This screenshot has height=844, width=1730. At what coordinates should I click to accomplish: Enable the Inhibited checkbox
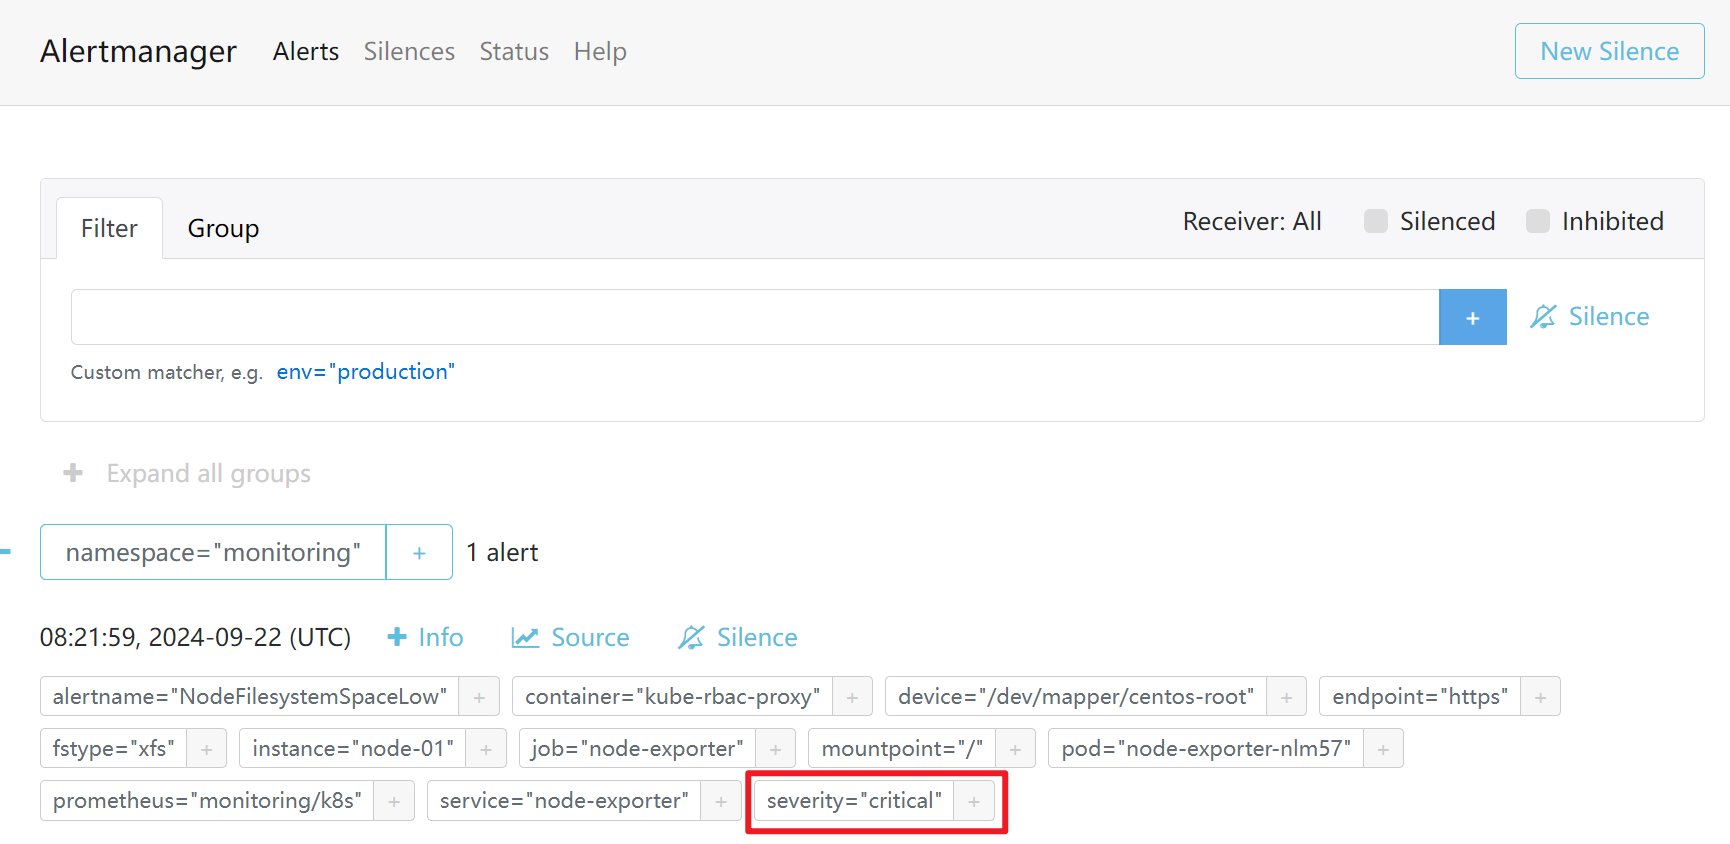click(x=1538, y=221)
